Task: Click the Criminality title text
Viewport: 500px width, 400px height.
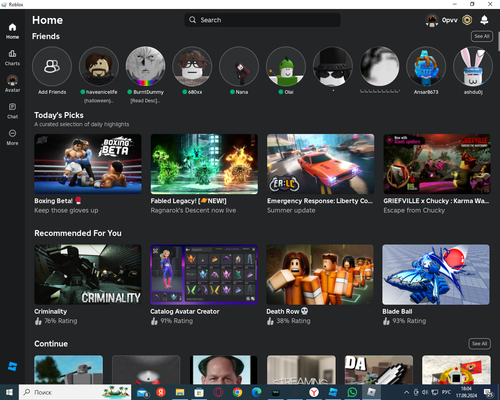Action: tap(51, 312)
